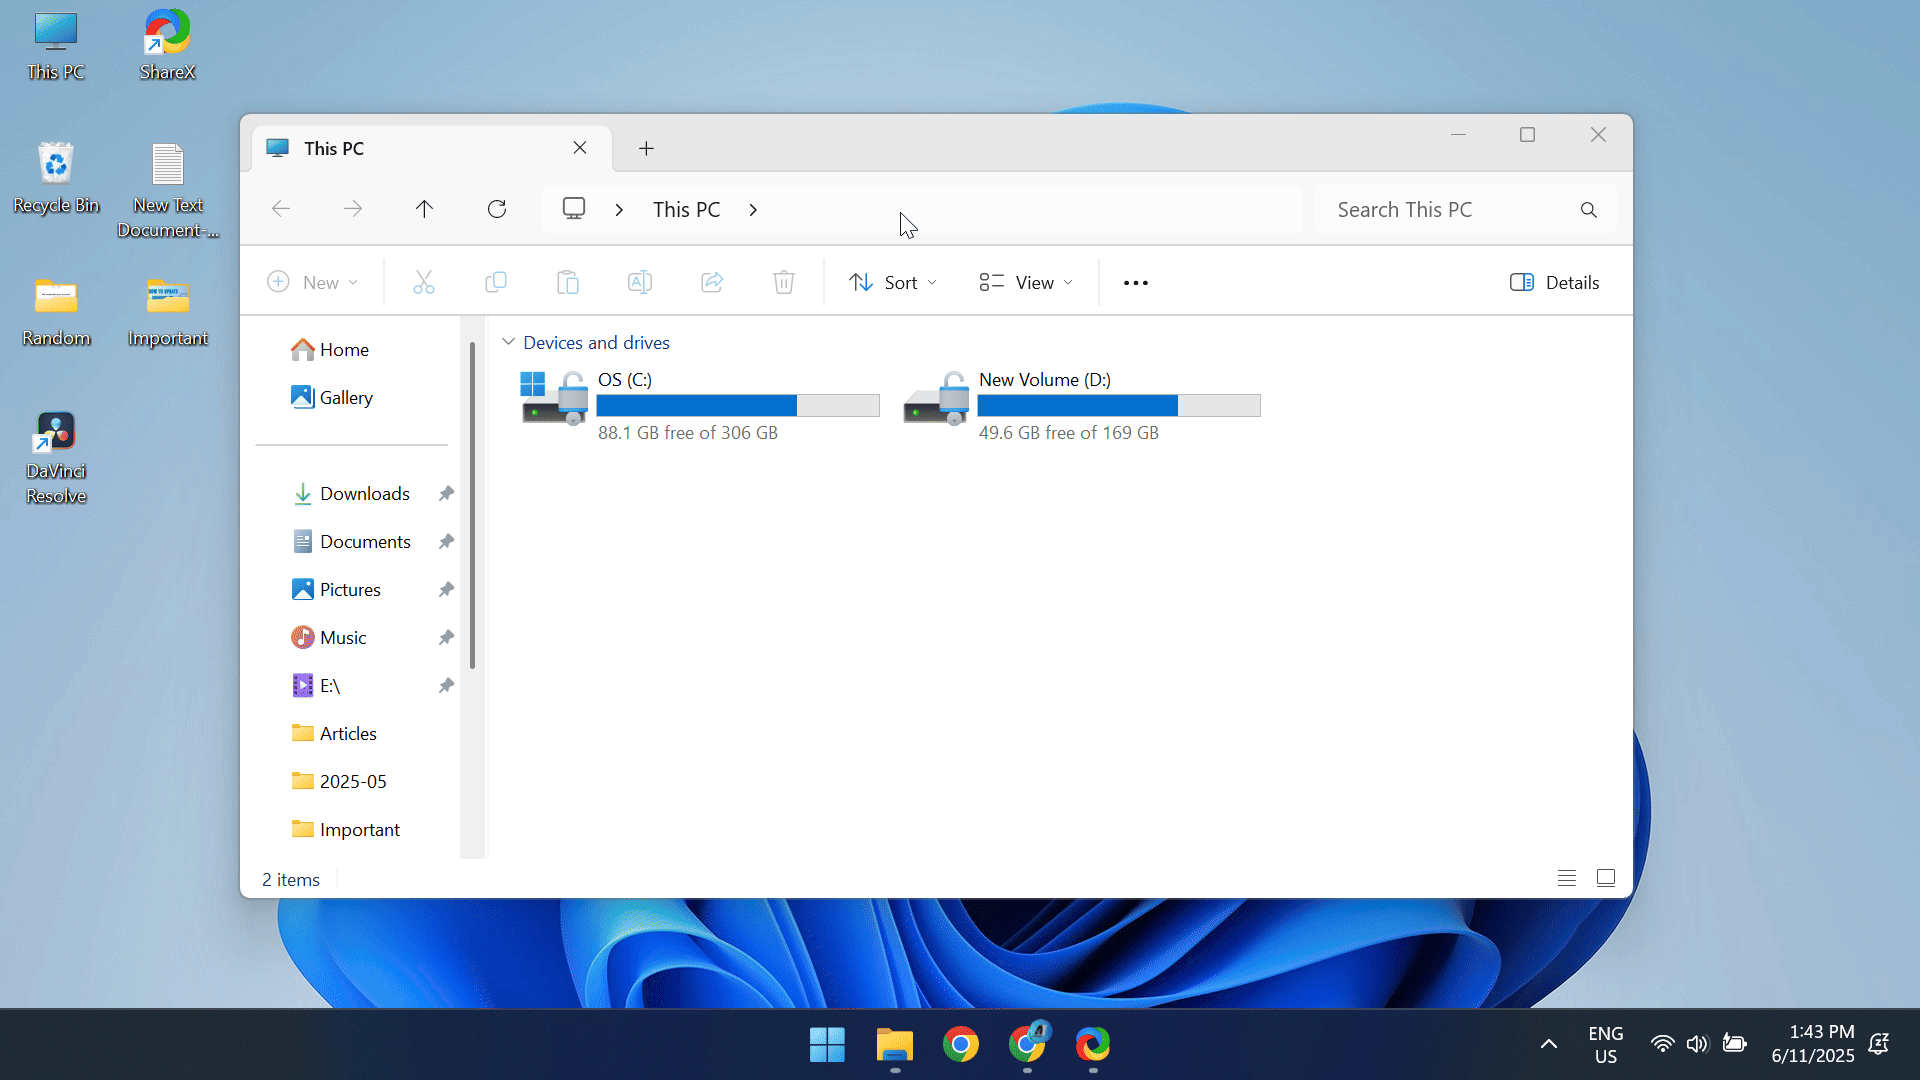
Task: Click the monitor icon in address bar
Action: pyautogui.click(x=574, y=208)
